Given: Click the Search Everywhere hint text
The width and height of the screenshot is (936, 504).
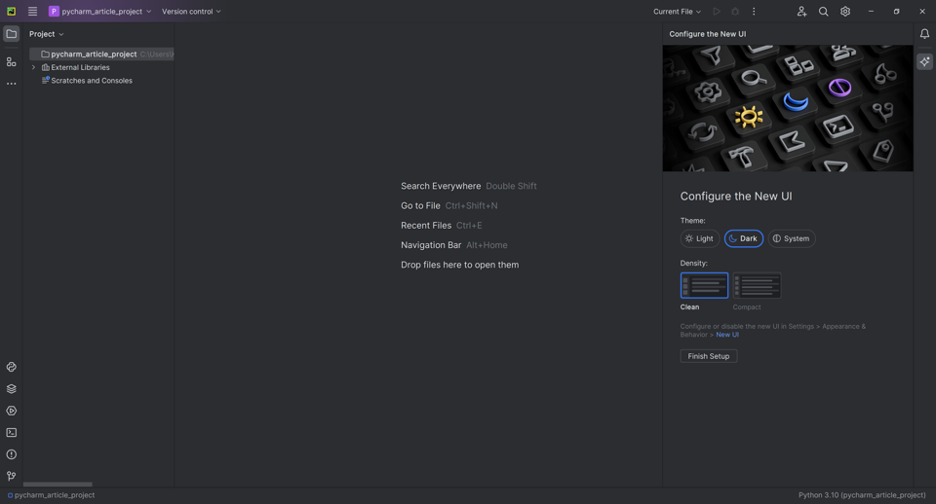Looking at the screenshot, I should point(441,186).
